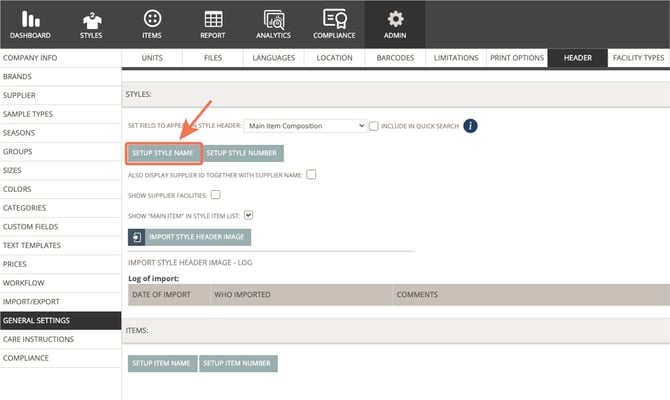Open the Compliance certificate icon

[334, 19]
